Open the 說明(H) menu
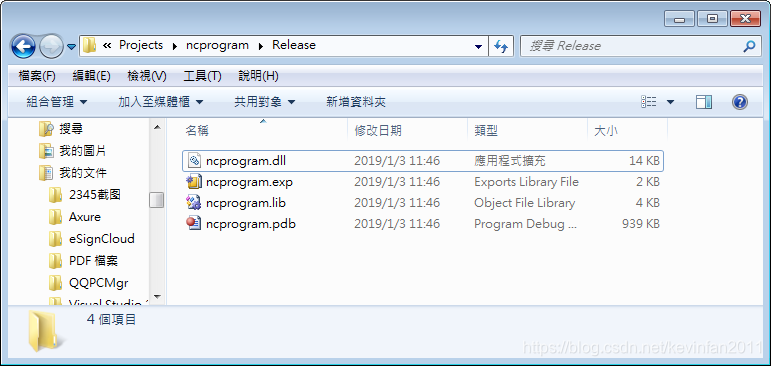The width and height of the screenshot is (771, 366). [x=258, y=76]
